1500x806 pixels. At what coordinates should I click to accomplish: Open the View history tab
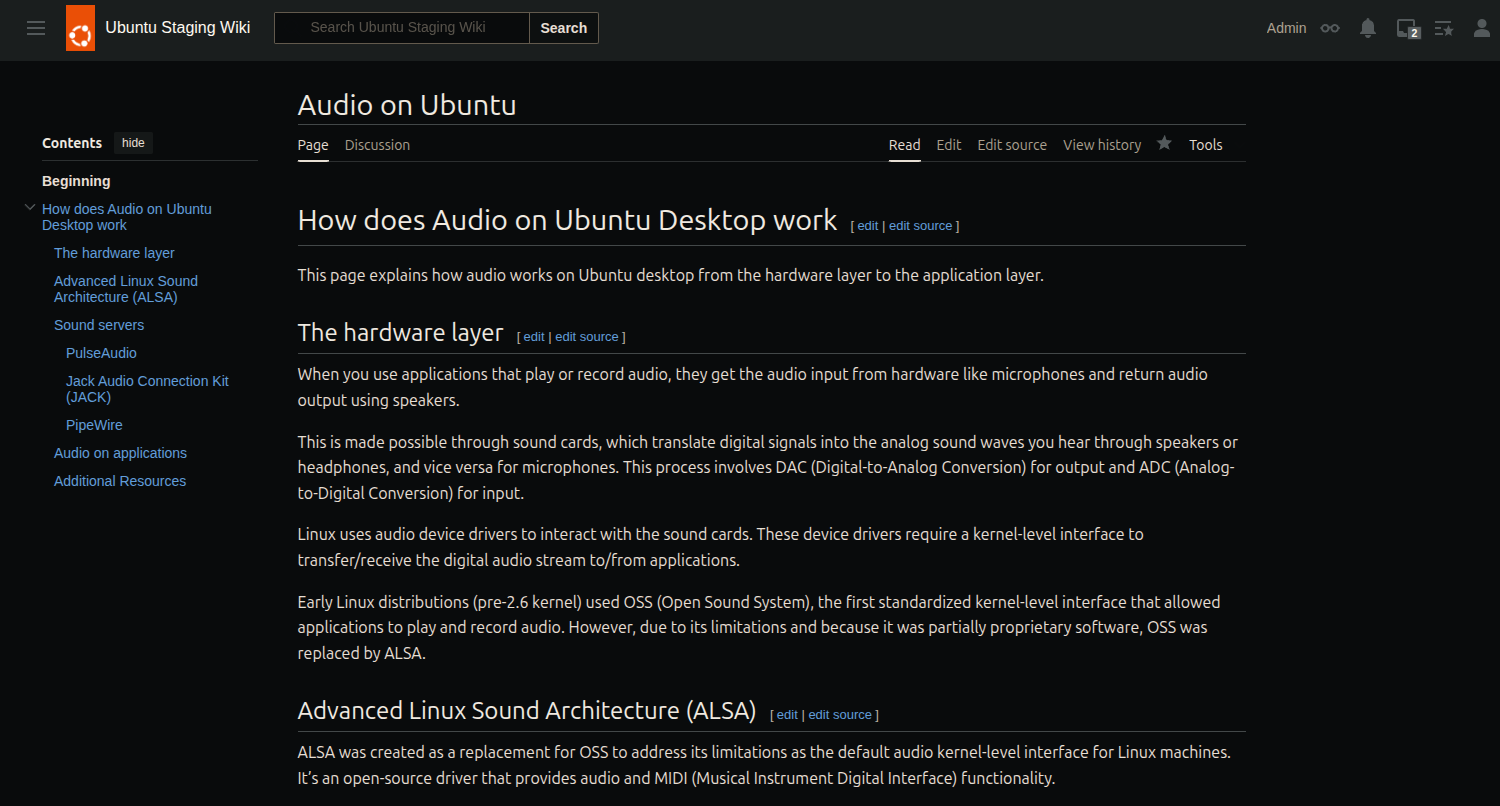click(1101, 145)
